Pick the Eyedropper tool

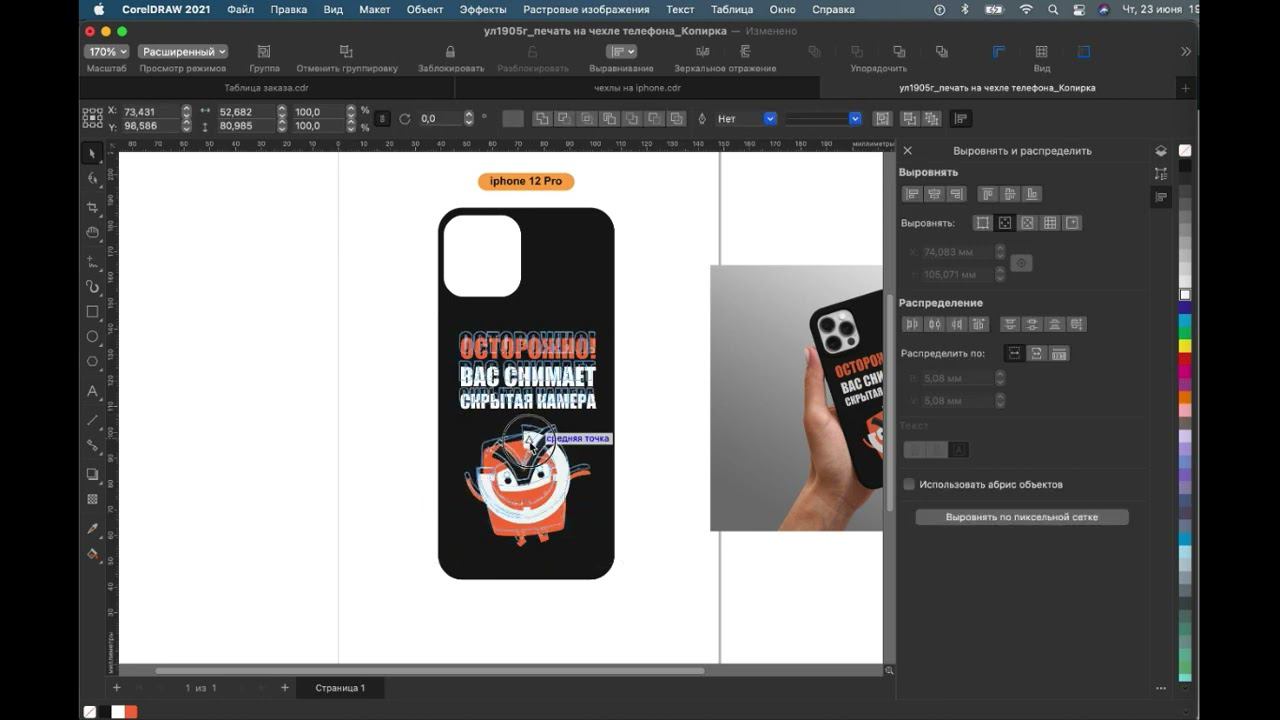tap(93, 527)
